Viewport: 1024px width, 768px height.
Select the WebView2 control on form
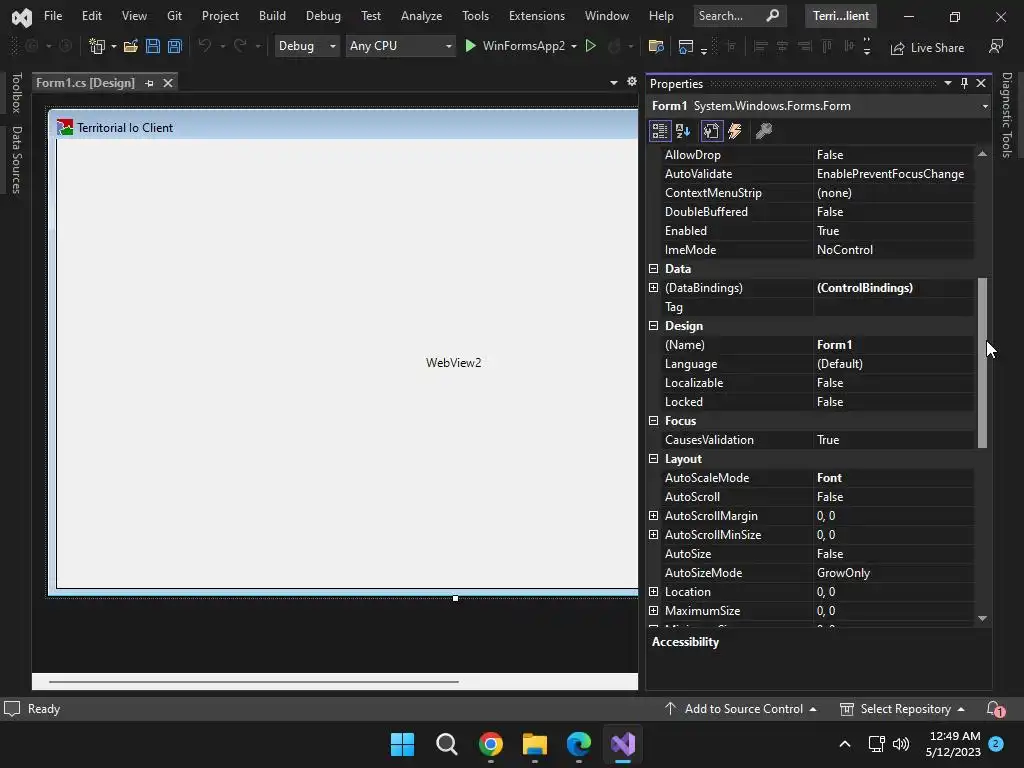point(347,363)
